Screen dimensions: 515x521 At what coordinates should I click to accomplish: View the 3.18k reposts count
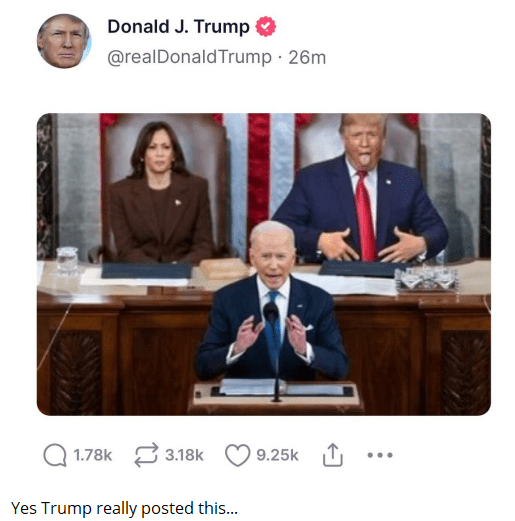coord(184,455)
